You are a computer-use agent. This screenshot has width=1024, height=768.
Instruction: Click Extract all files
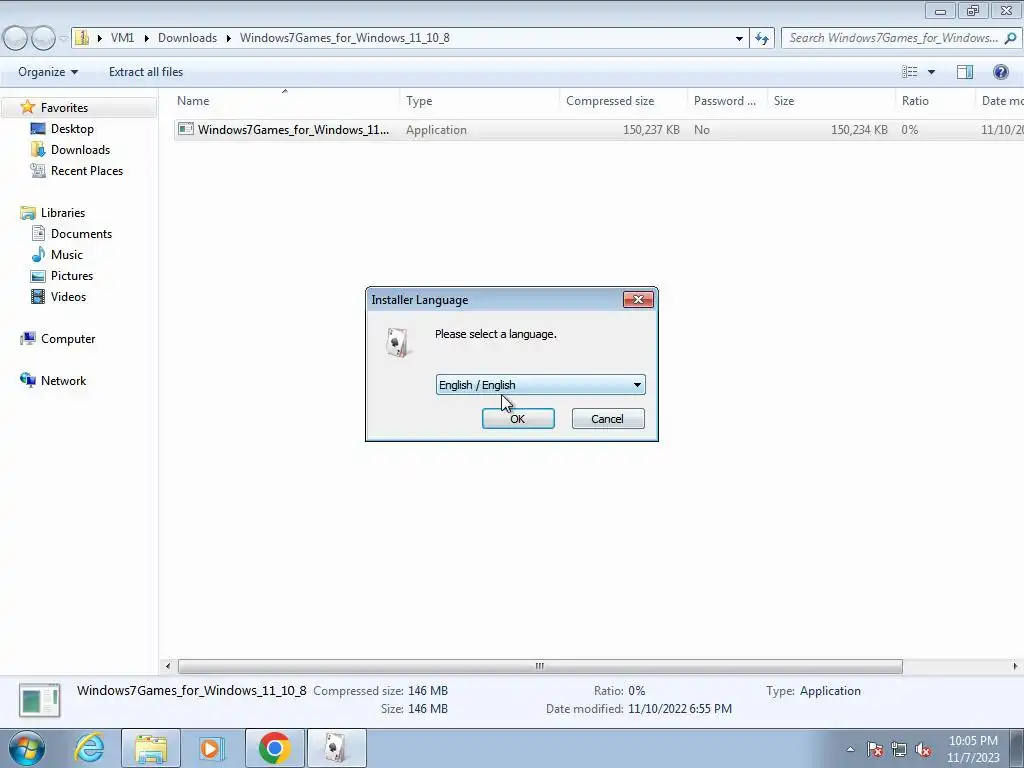[146, 72]
